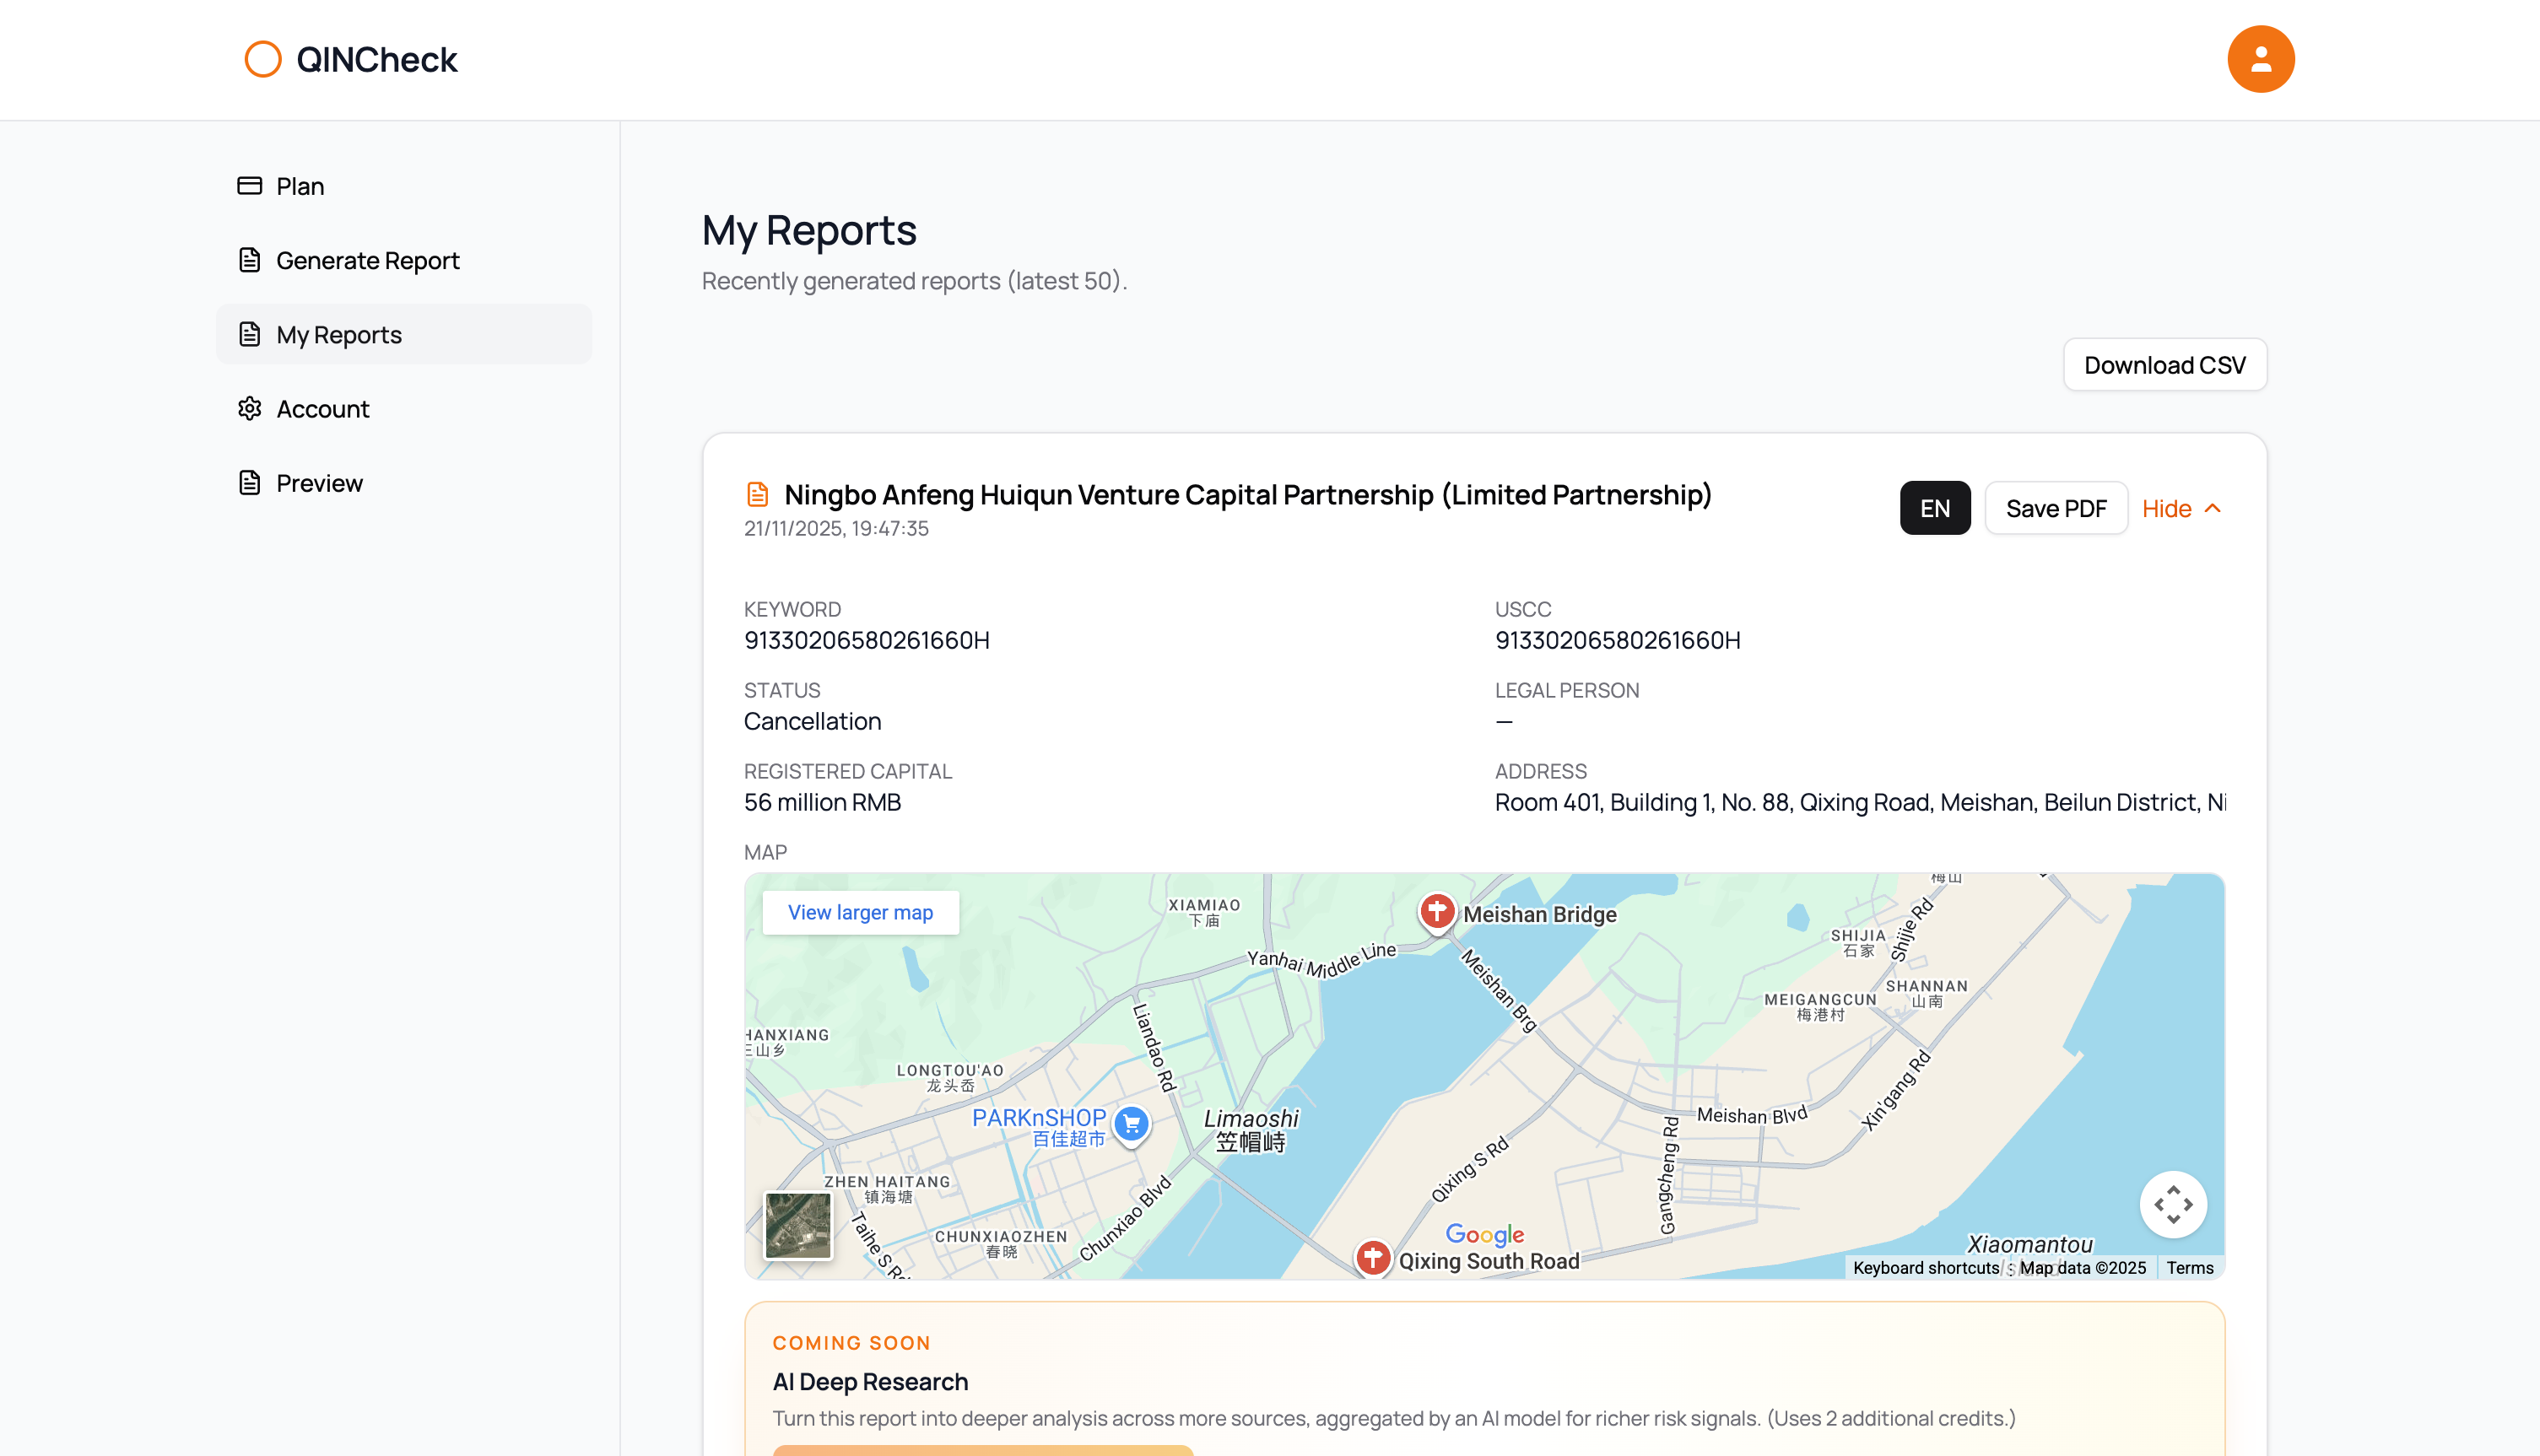This screenshot has height=1456, width=2540.
Task: Click the map camera controls icon
Action: [2172, 1204]
